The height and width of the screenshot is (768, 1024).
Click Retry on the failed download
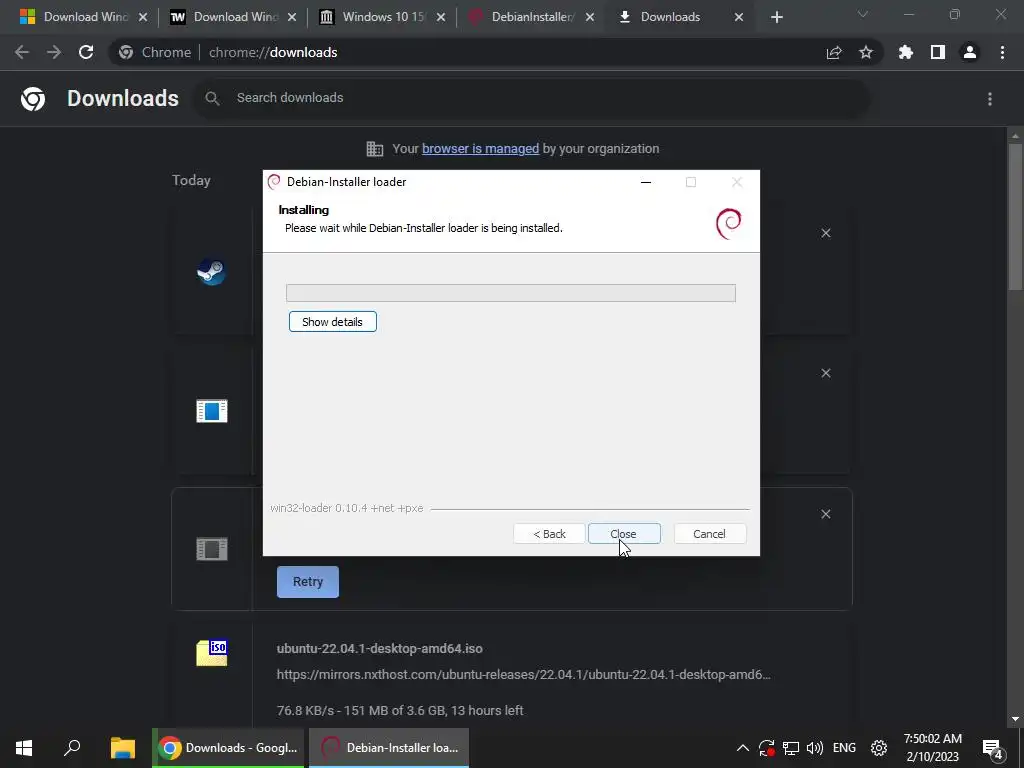point(308,581)
